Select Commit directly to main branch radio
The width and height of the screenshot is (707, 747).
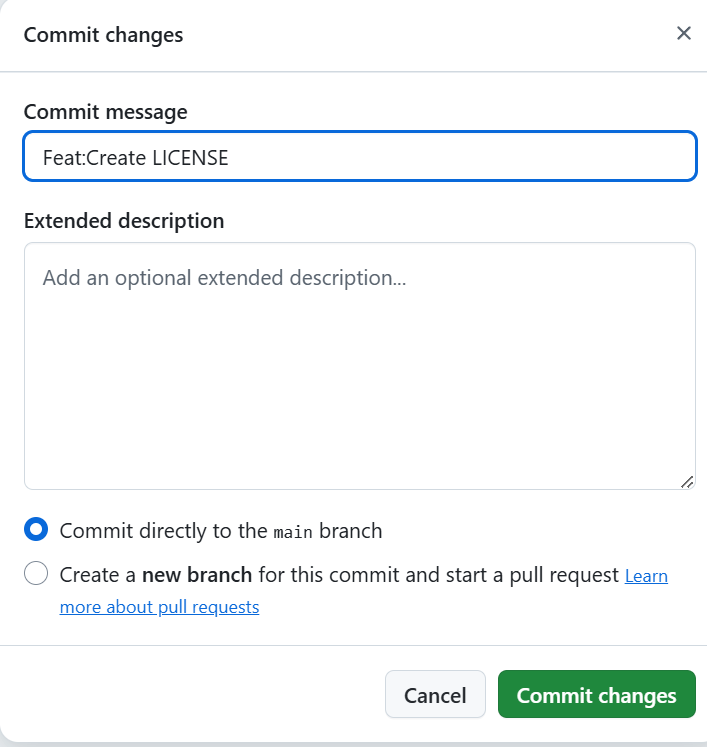[36, 529]
